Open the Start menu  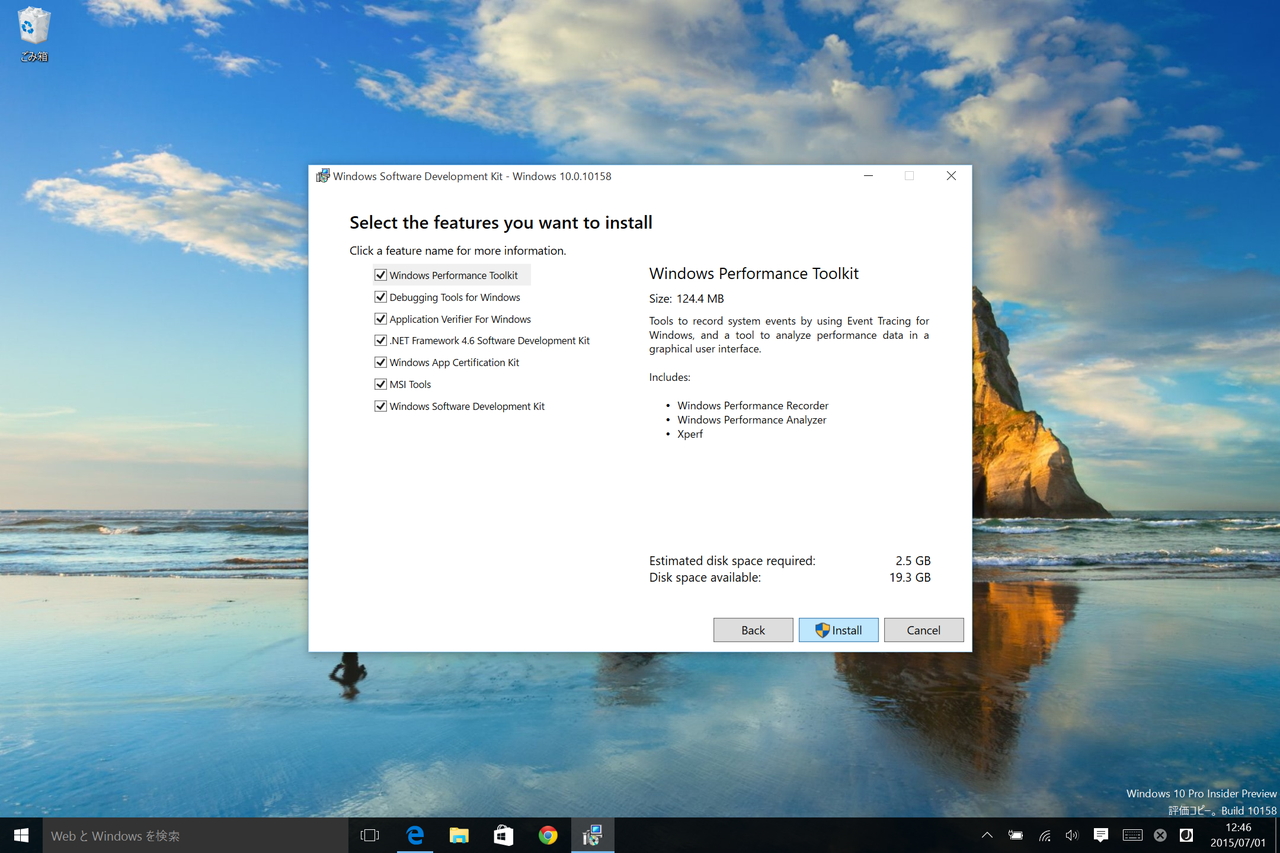click(21, 835)
